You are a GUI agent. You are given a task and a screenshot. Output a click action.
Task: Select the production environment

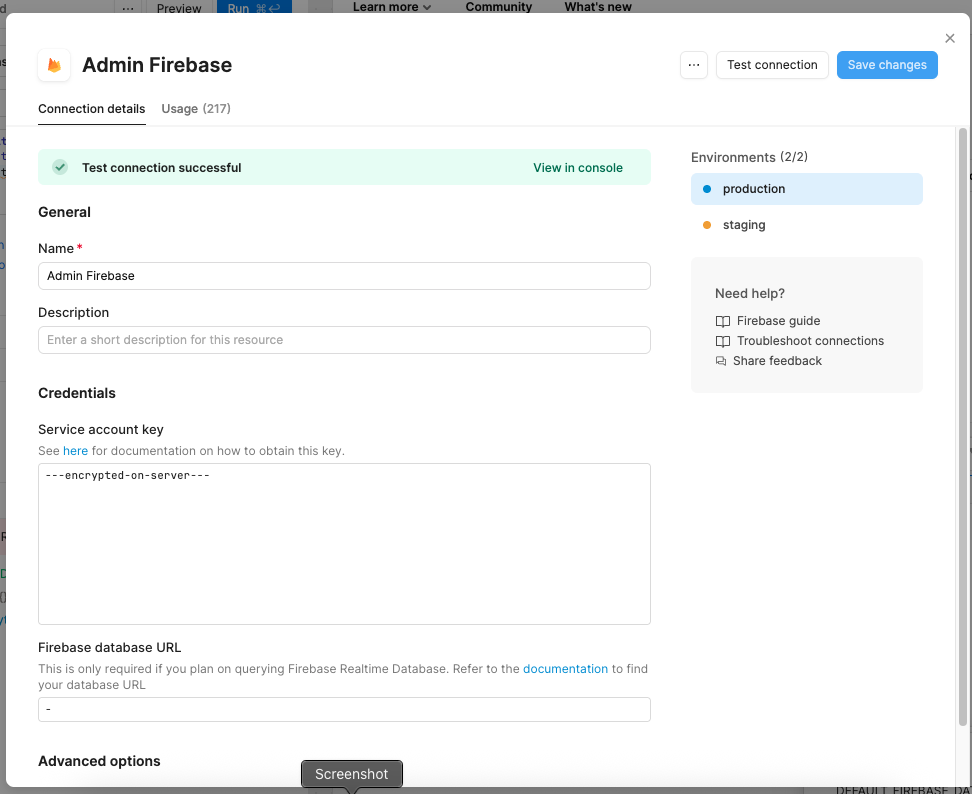coord(806,189)
